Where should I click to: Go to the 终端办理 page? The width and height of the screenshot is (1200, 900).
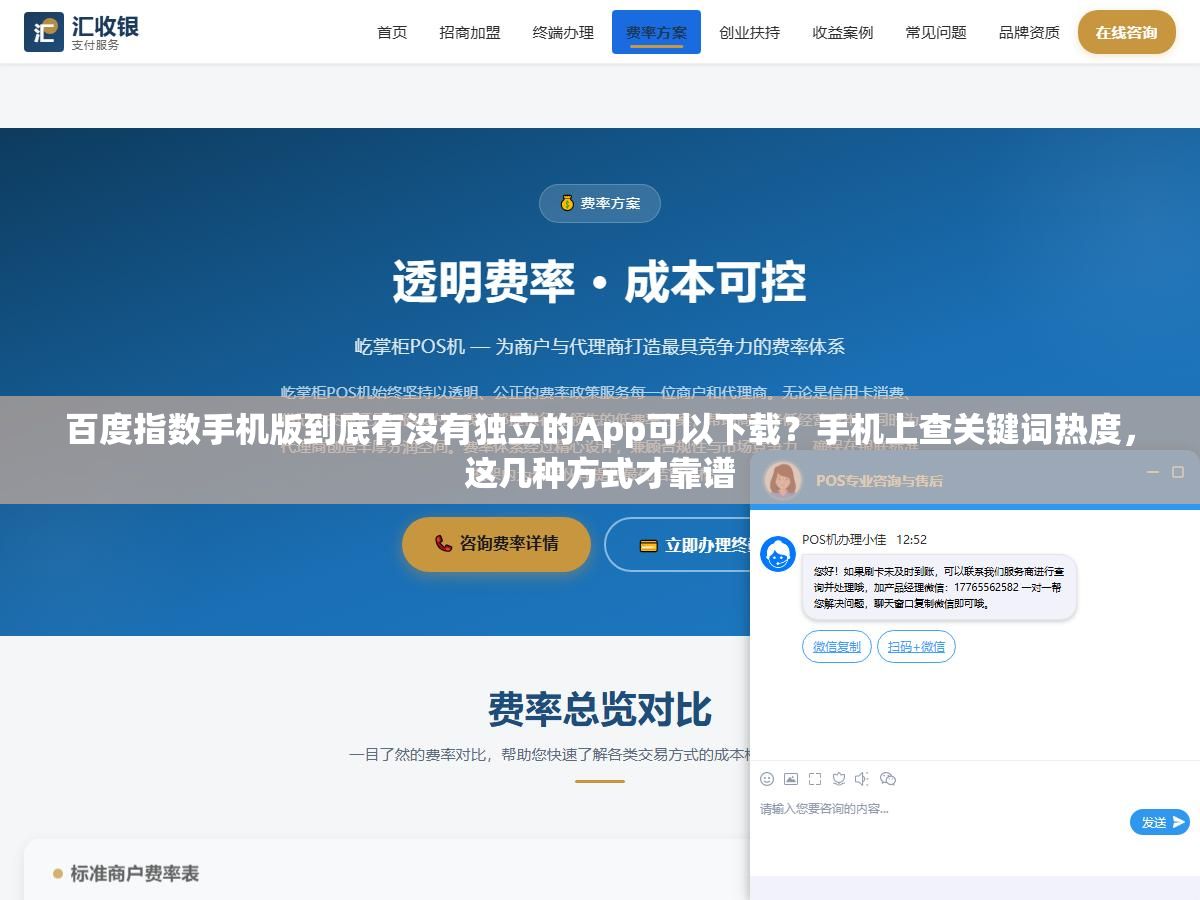pyautogui.click(x=563, y=32)
